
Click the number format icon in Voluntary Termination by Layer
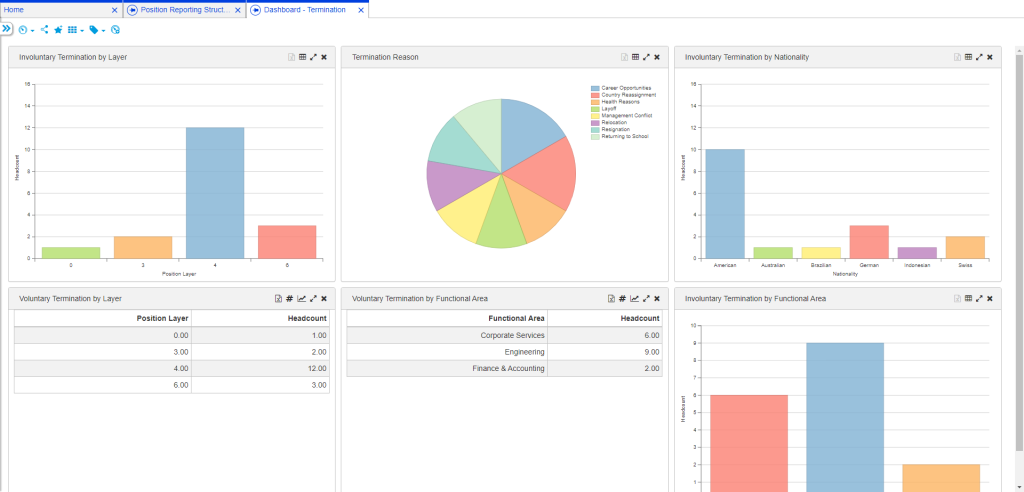coord(289,298)
